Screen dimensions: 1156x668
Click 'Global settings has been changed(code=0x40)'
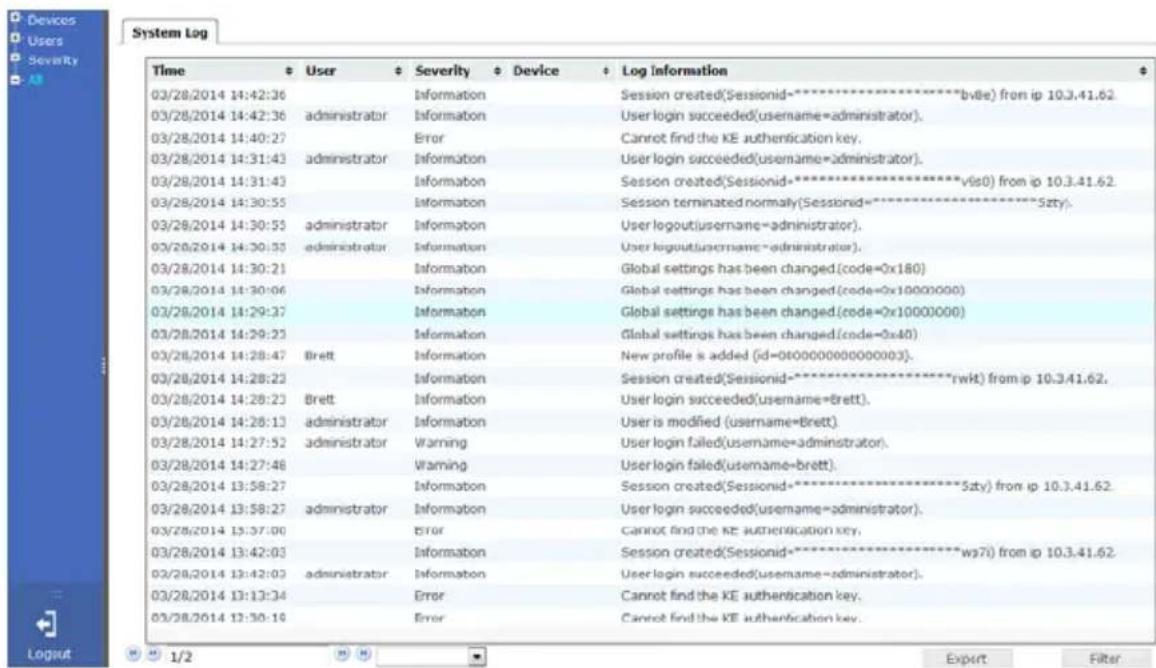click(x=769, y=334)
